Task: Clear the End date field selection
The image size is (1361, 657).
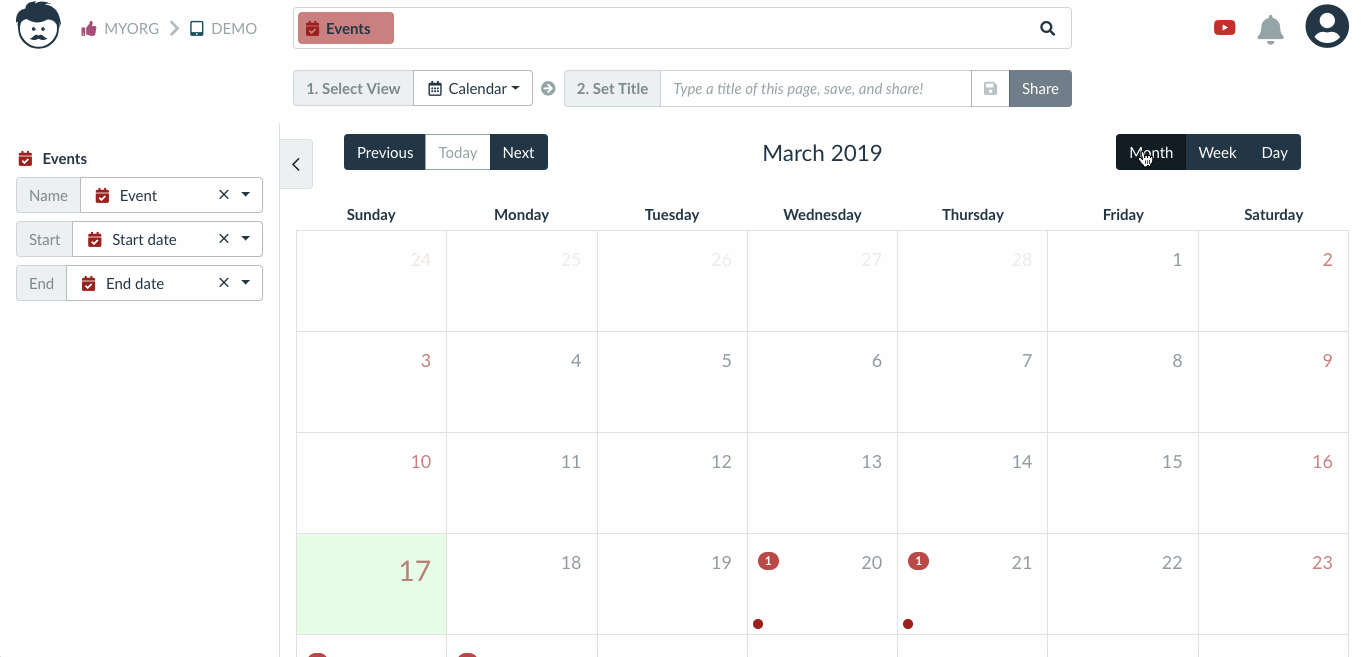Action: [224, 283]
